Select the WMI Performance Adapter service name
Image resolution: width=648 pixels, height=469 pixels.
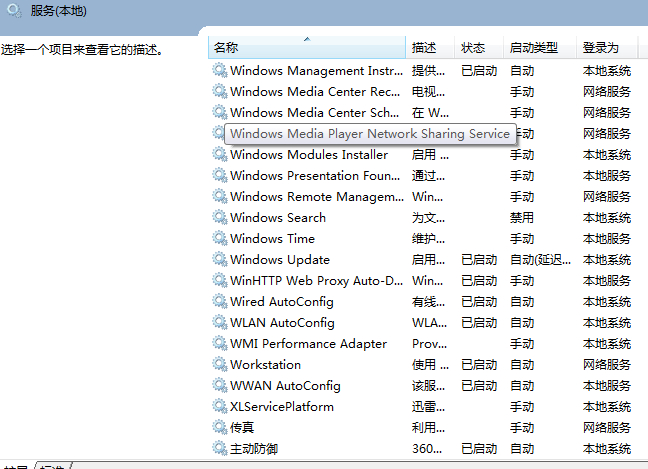click(308, 344)
